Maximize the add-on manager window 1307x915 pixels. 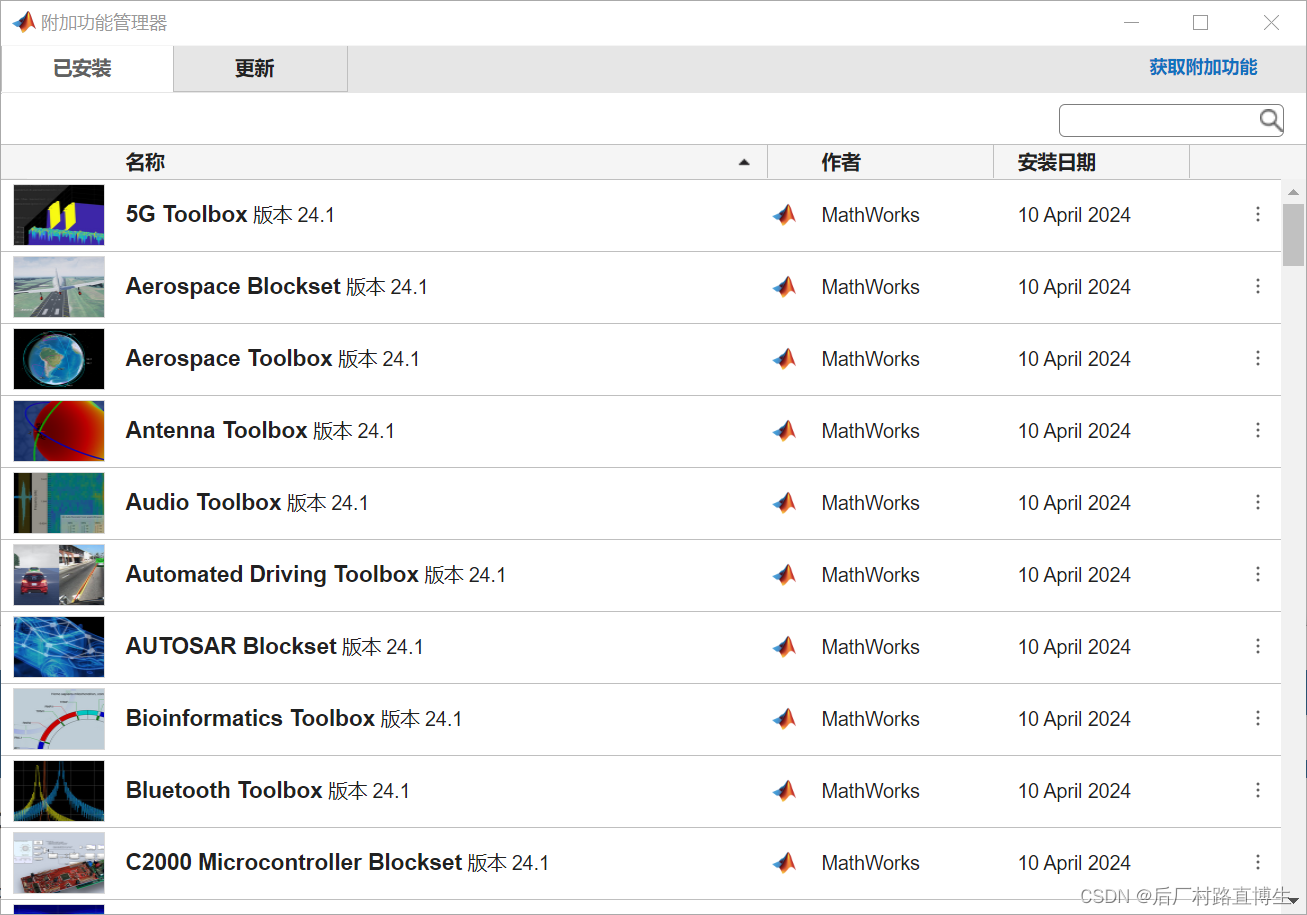click(1201, 22)
